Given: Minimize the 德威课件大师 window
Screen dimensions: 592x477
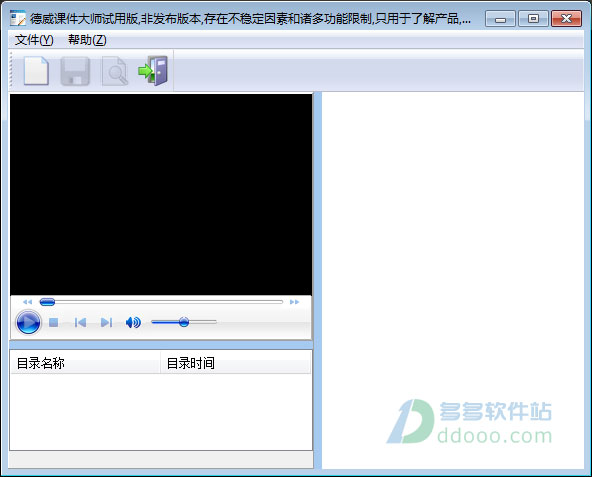Looking at the screenshot, I should pyautogui.click(x=500, y=19).
